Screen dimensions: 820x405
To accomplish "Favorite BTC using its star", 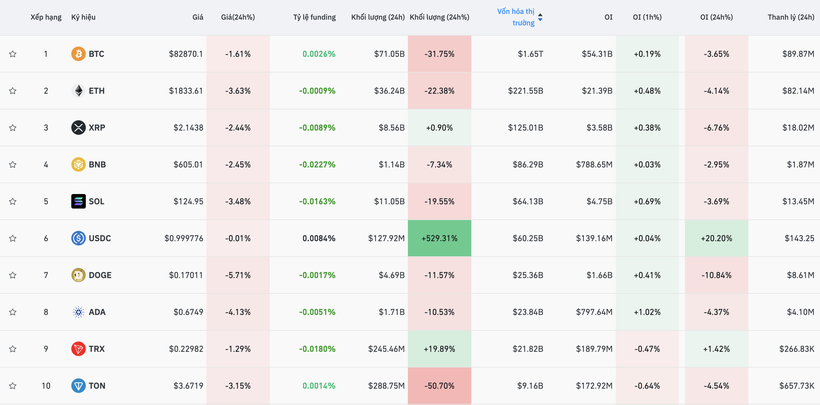I will 13,54.
